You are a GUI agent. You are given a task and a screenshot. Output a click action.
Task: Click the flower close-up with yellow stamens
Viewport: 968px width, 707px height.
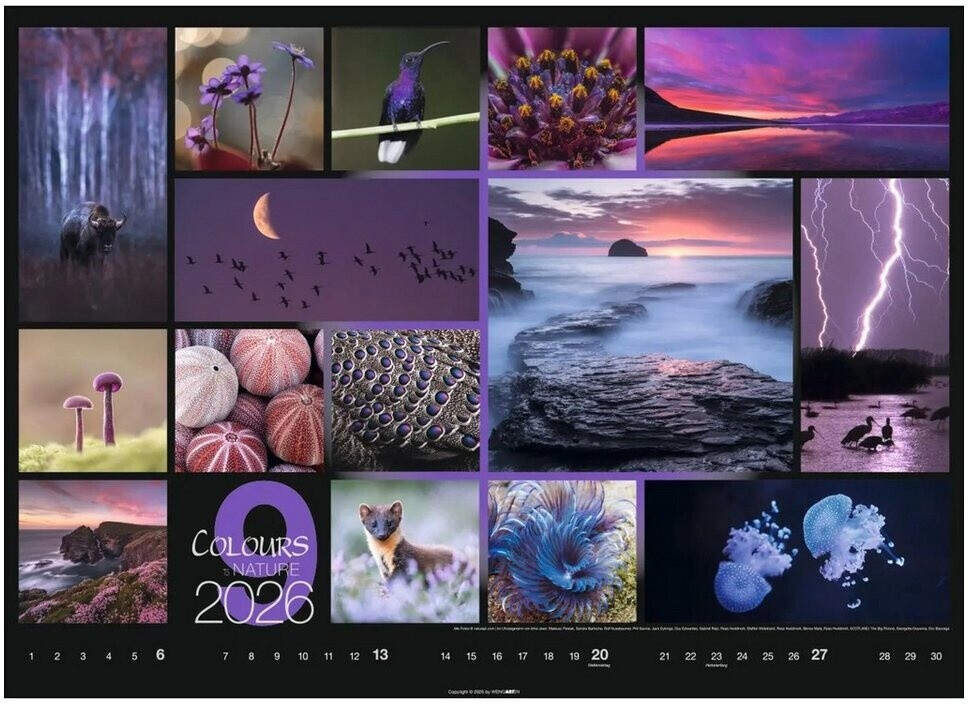tap(562, 98)
